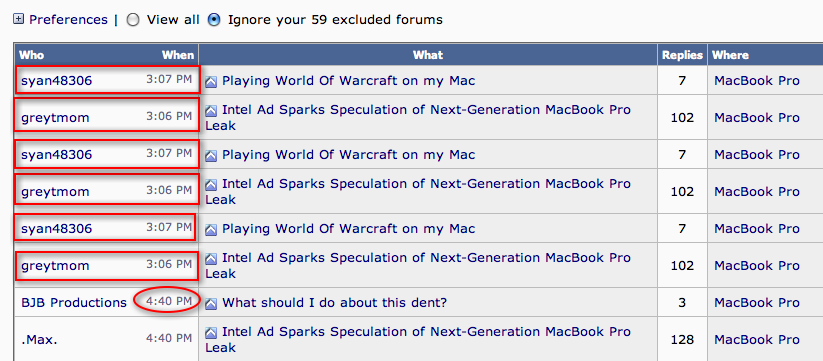Open first syan48306 user link
The width and height of the screenshot is (823, 361).
[x=57, y=81]
